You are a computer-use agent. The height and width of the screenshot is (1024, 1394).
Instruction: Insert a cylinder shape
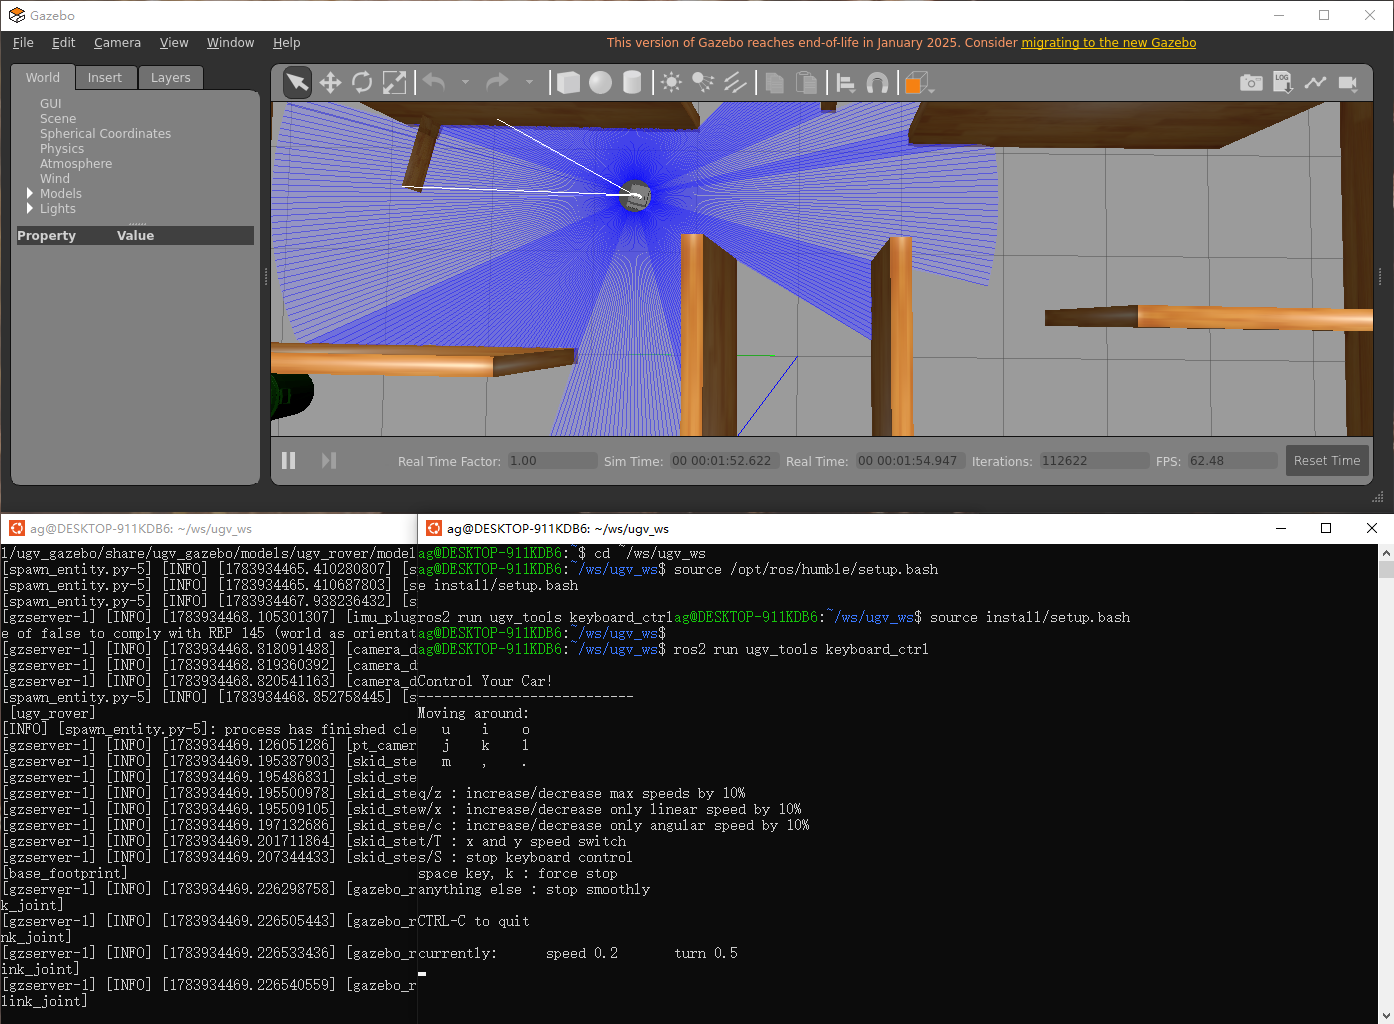(632, 83)
